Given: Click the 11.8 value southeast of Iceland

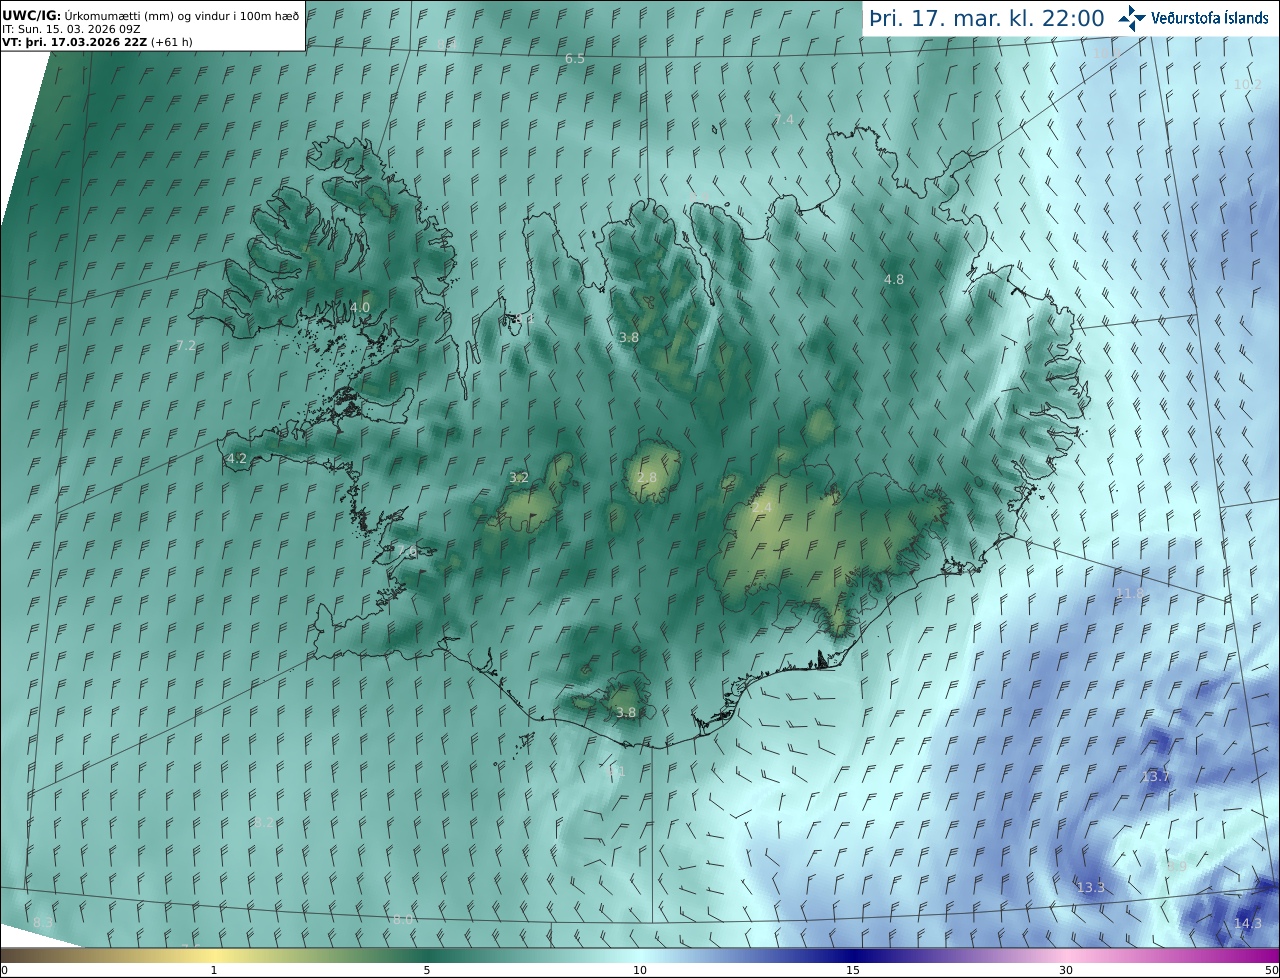Looking at the screenshot, I should point(1130,593).
